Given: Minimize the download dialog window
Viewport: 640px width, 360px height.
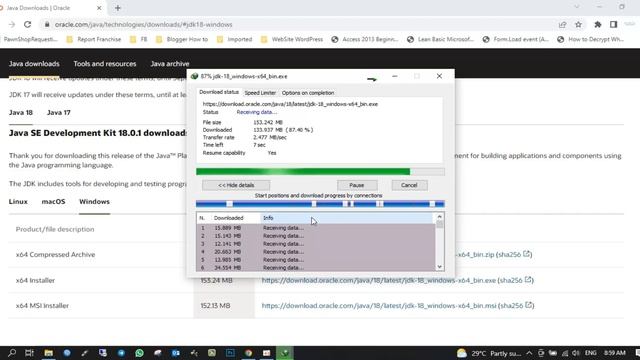Looking at the screenshot, I should click(x=395, y=76).
